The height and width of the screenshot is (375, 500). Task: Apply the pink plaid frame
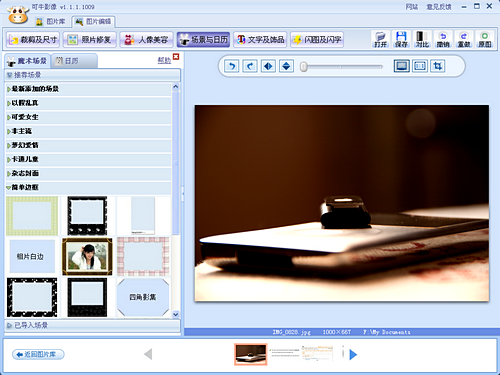(143, 256)
